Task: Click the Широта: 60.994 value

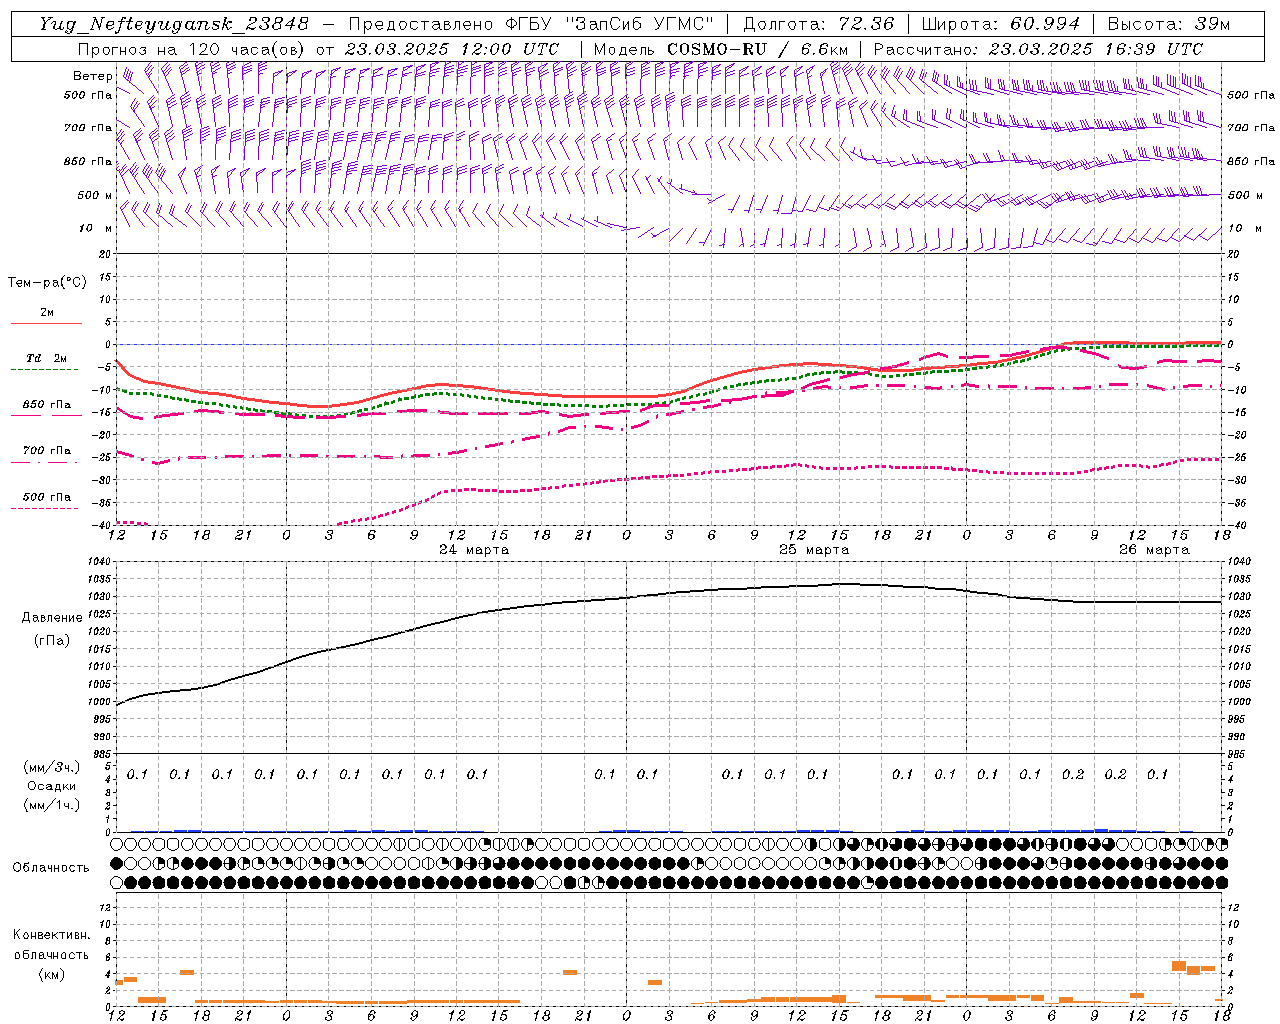Action: click(1000, 24)
